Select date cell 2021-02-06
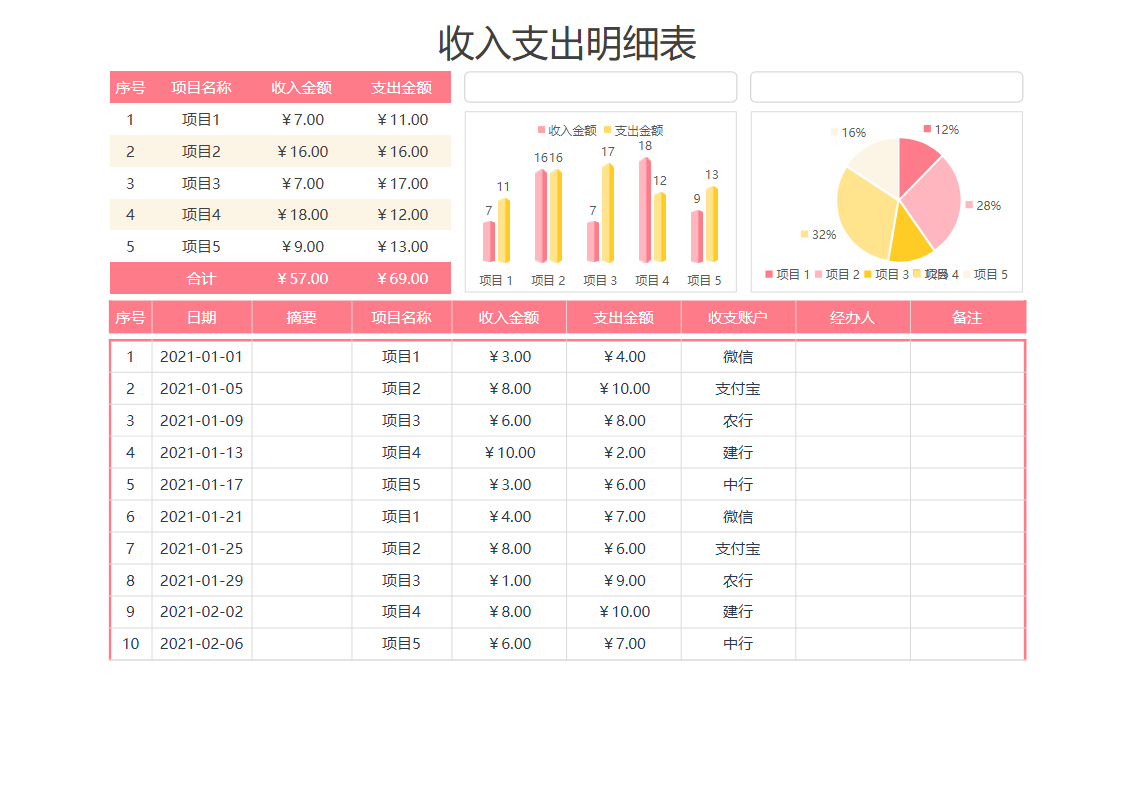Screen dimensions: 1124x795 coord(201,644)
